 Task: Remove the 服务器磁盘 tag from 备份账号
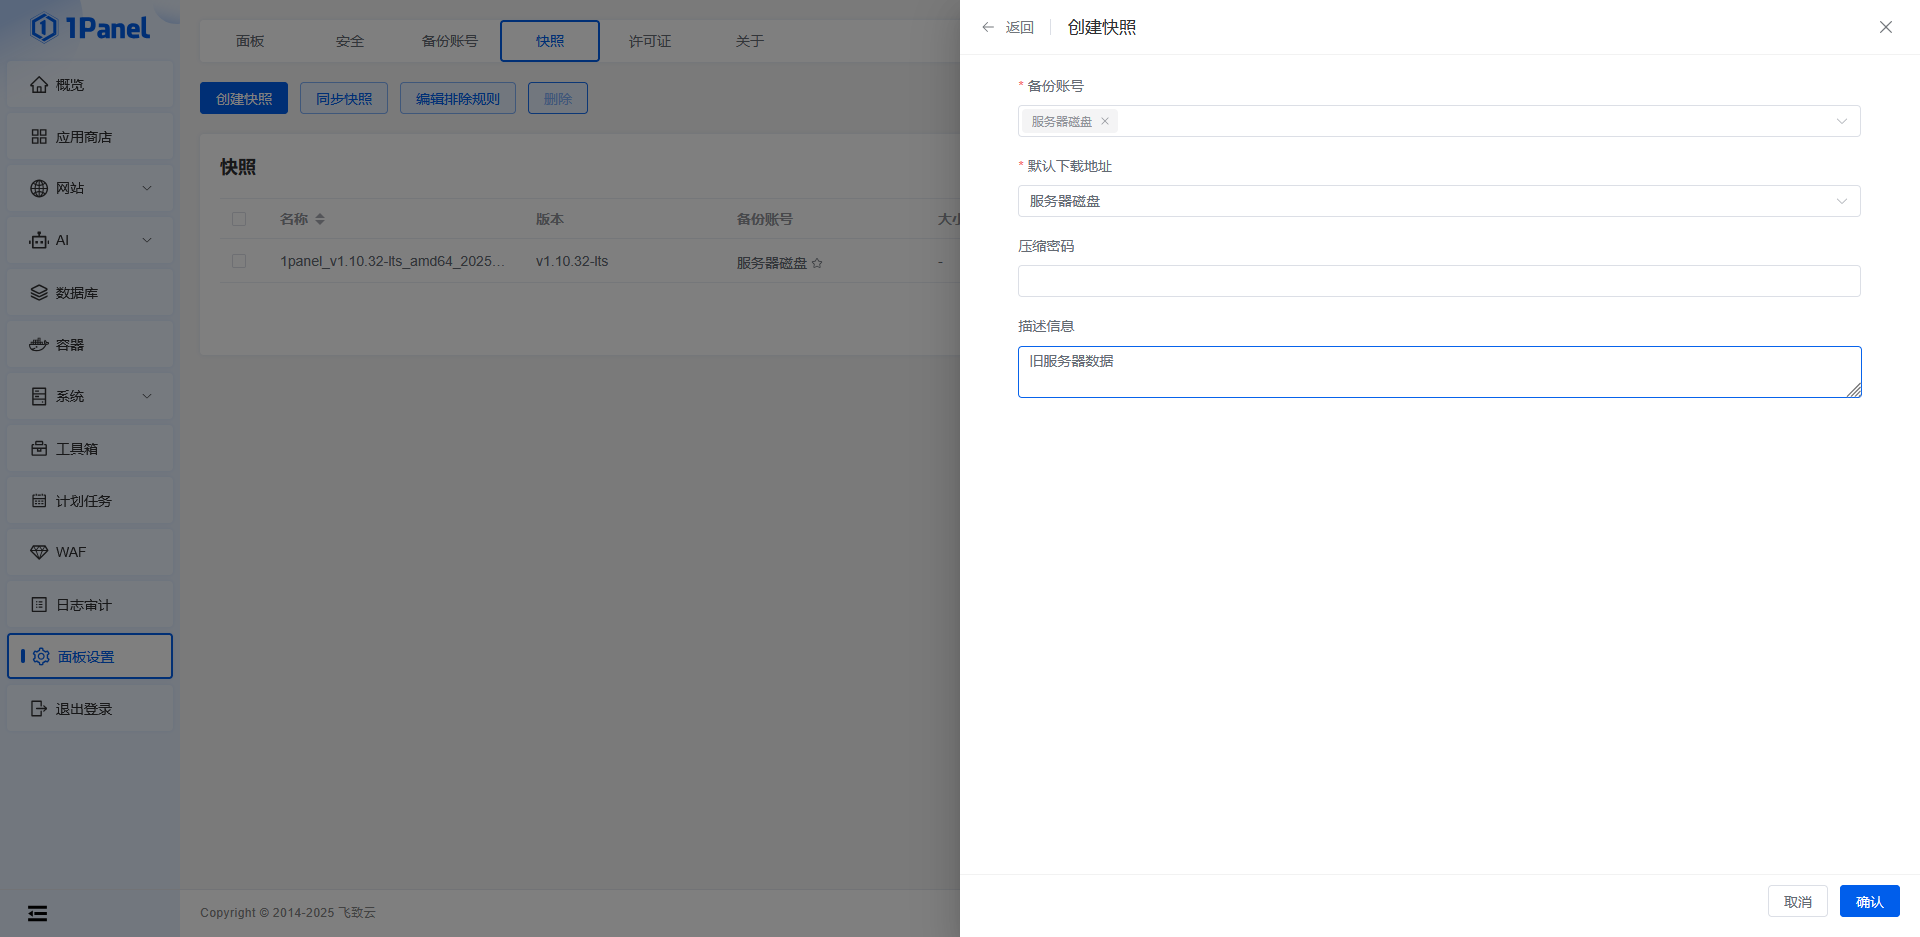click(1105, 121)
